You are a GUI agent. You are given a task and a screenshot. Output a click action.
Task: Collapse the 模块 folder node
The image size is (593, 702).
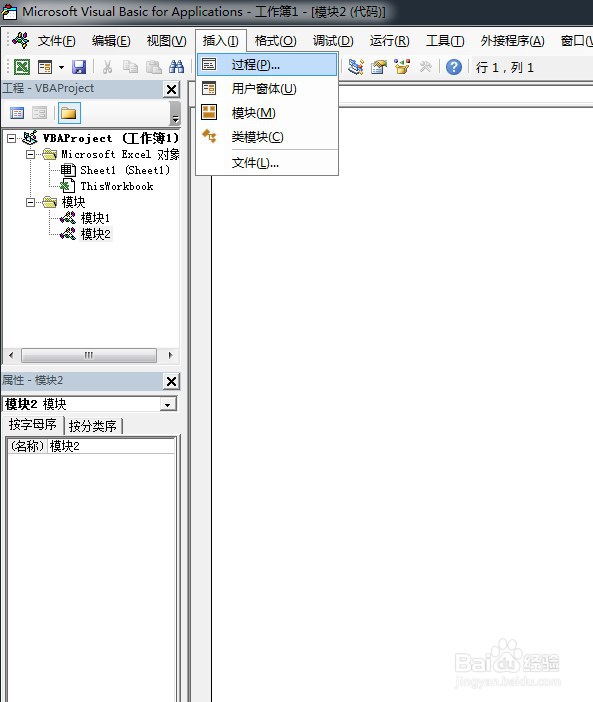(x=30, y=202)
